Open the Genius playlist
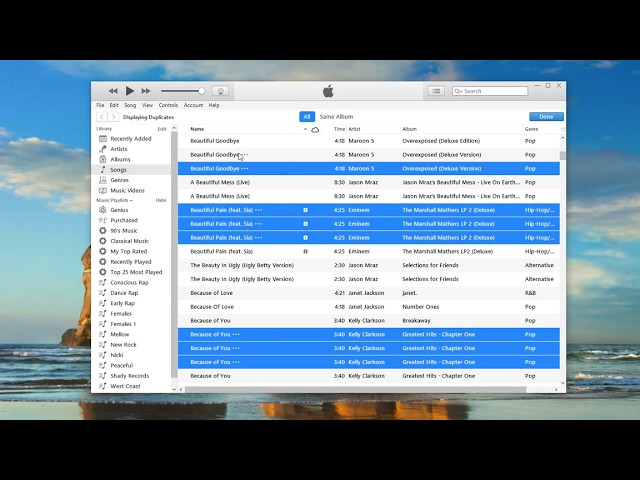The width and height of the screenshot is (640, 480). tap(119, 210)
